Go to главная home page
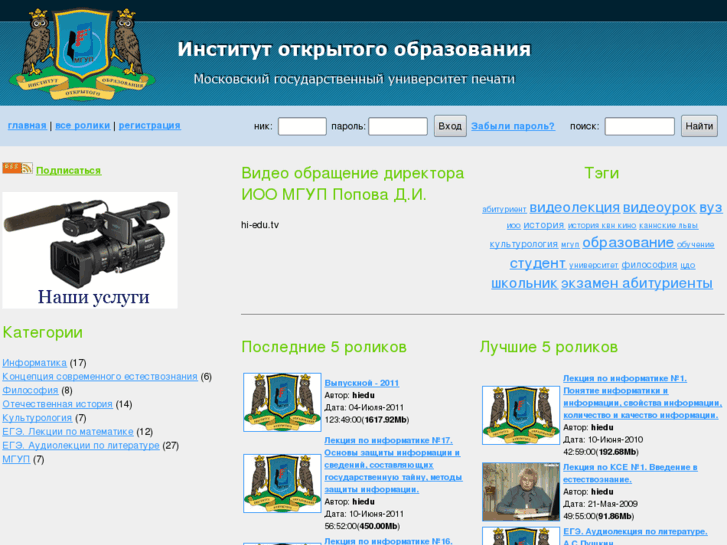The height and width of the screenshot is (545, 727). (27, 125)
